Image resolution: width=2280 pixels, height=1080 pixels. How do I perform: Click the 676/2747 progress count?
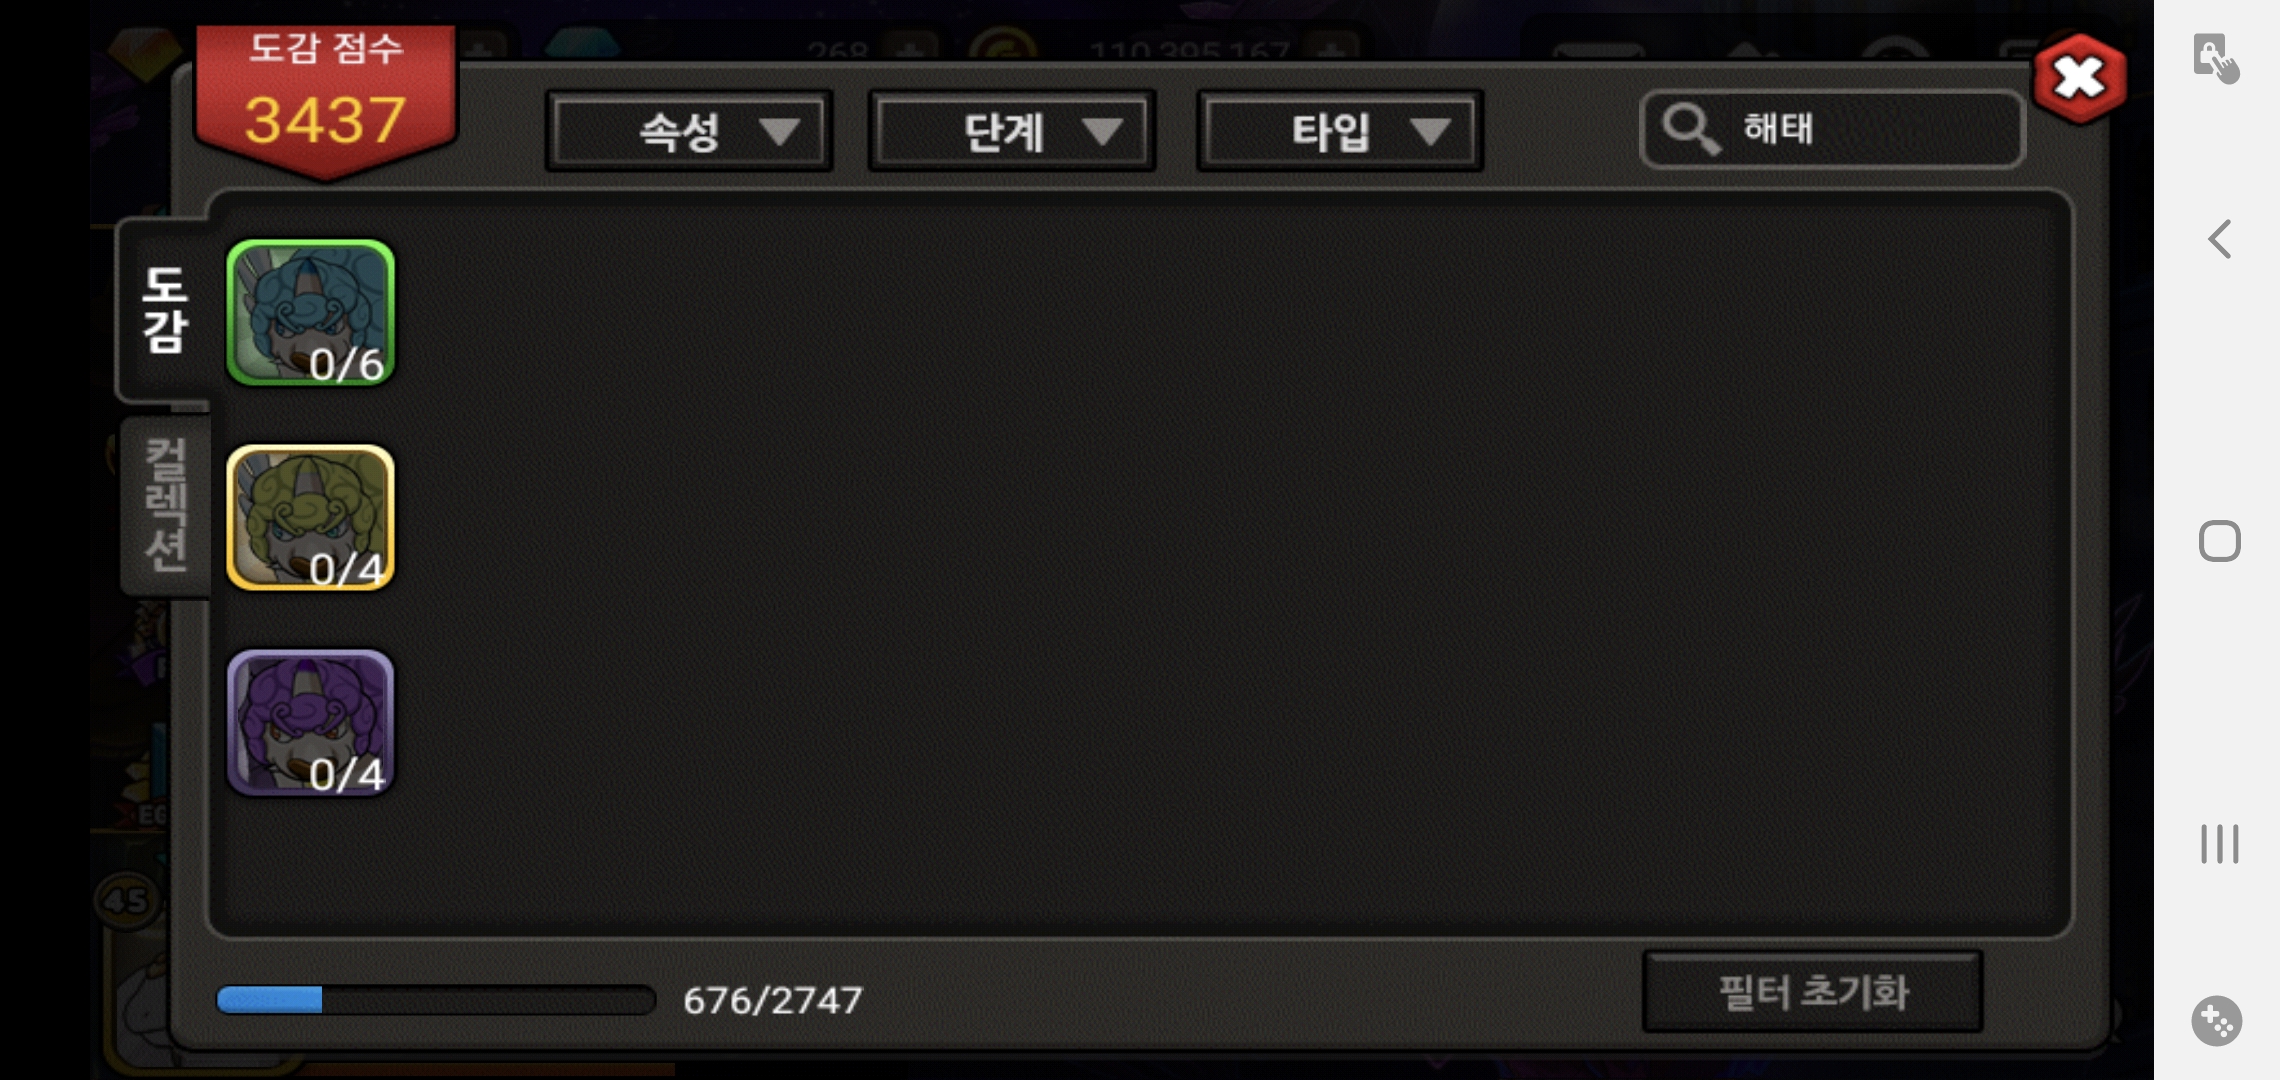[772, 1000]
